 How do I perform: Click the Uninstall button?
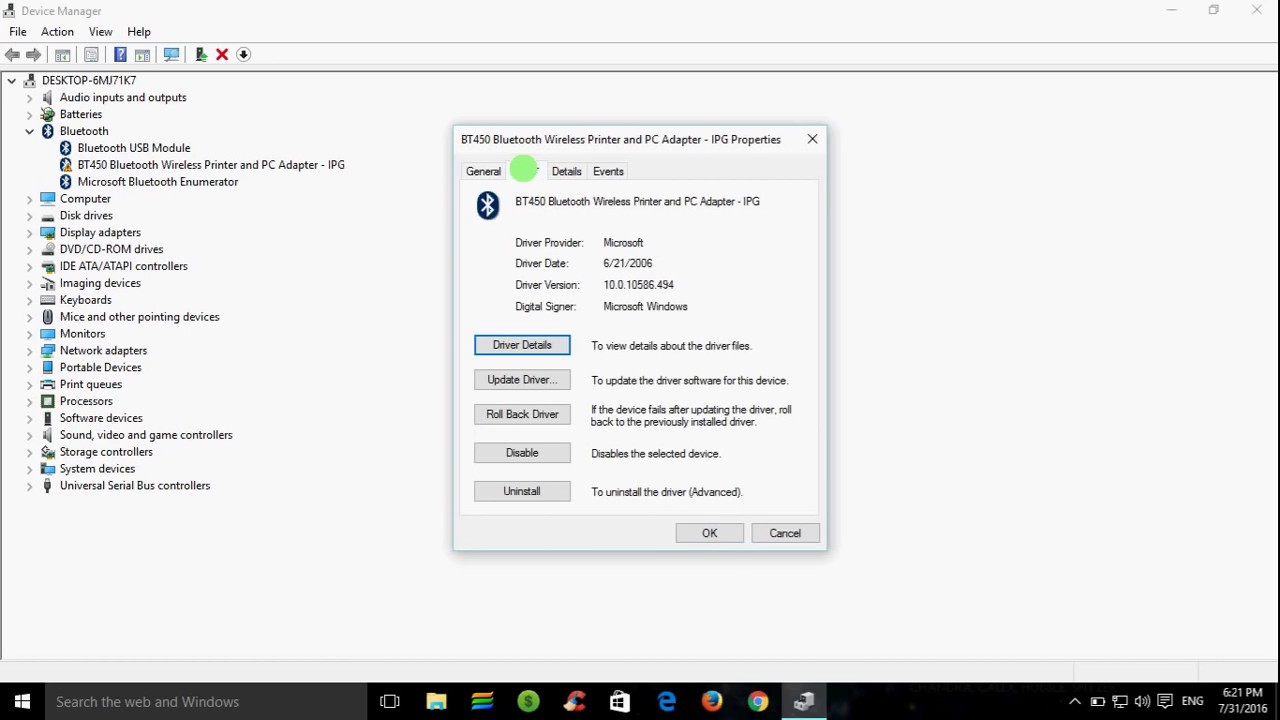click(x=522, y=491)
